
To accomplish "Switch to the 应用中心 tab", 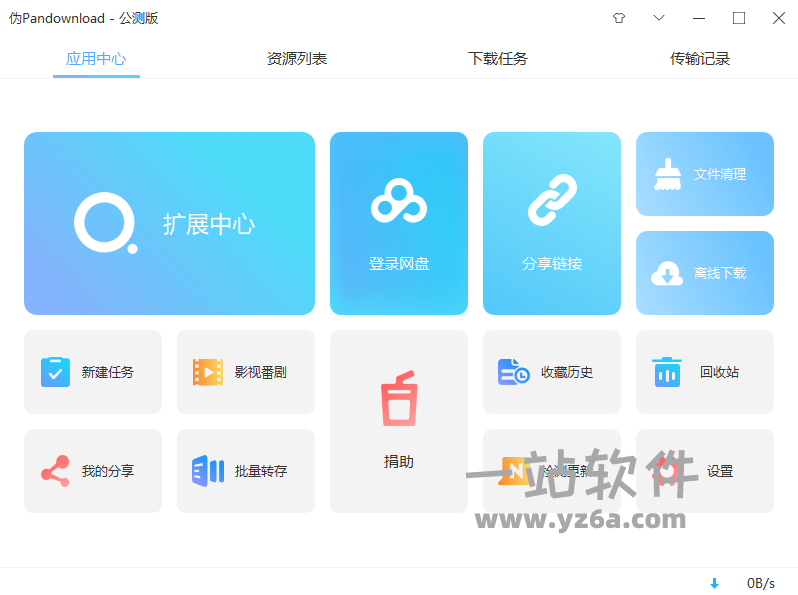I will pyautogui.click(x=96, y=59).
